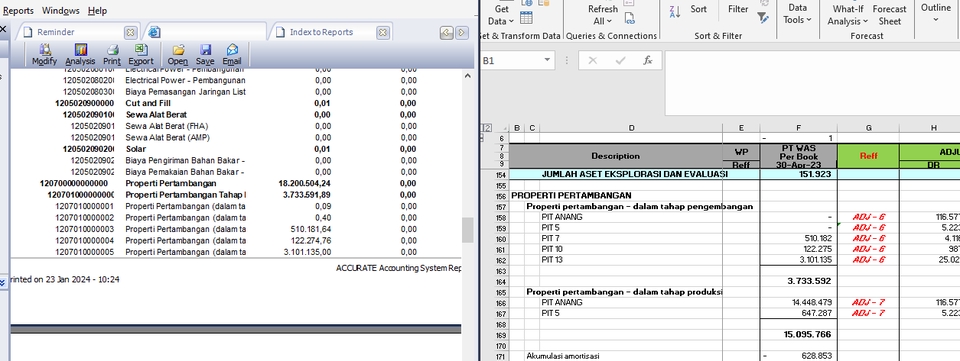960x361 pixels.
Task: Open Data Tools dropdown in Excel
Action: click(797, 13)
